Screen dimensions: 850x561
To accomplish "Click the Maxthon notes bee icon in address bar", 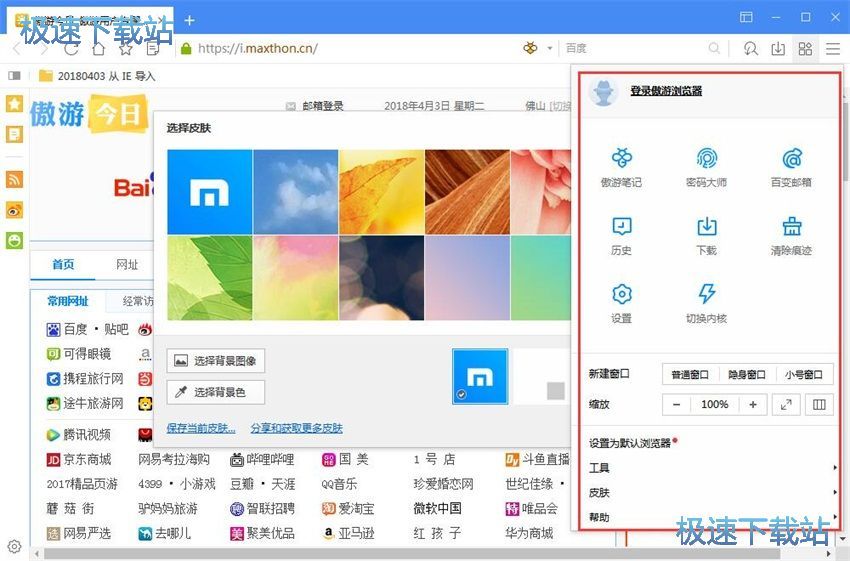I will coord(530,48).
